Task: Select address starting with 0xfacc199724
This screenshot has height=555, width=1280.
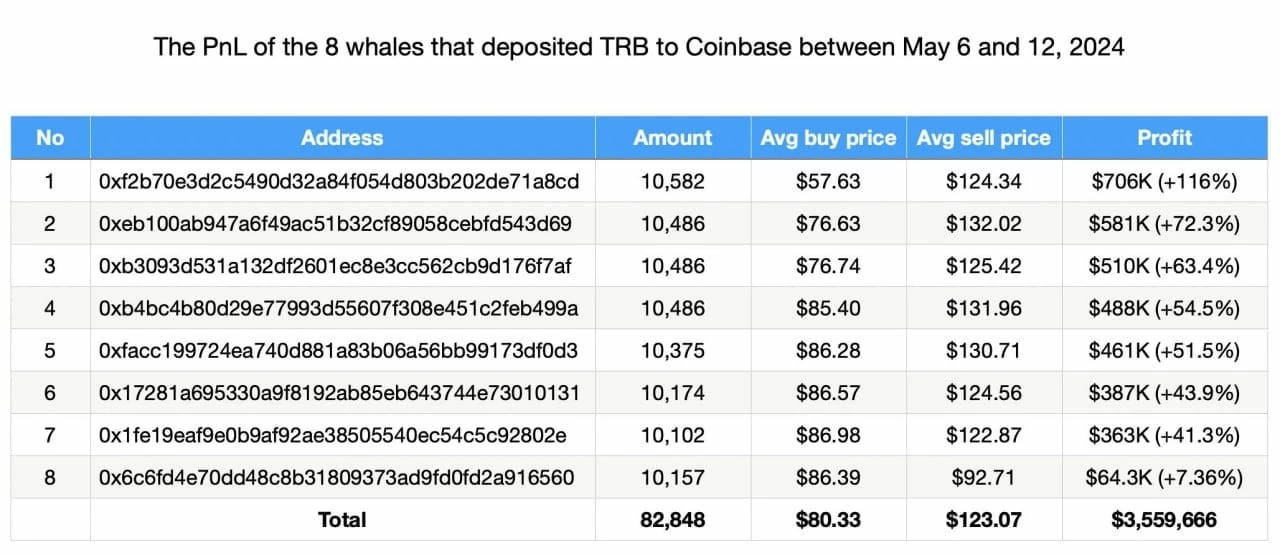Action: tap(338, 351)
